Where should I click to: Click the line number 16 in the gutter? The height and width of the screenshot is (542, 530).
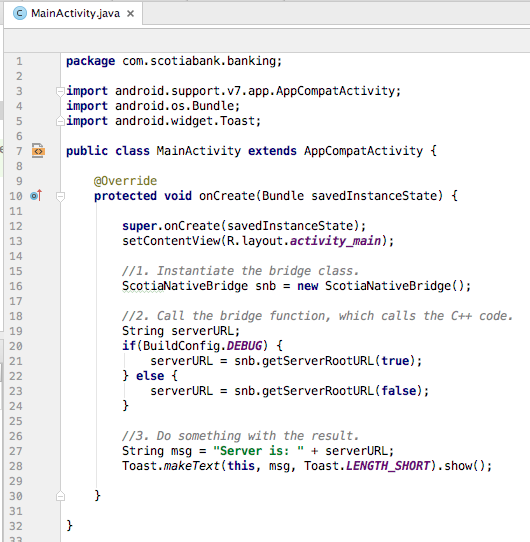tap(16, 286)
